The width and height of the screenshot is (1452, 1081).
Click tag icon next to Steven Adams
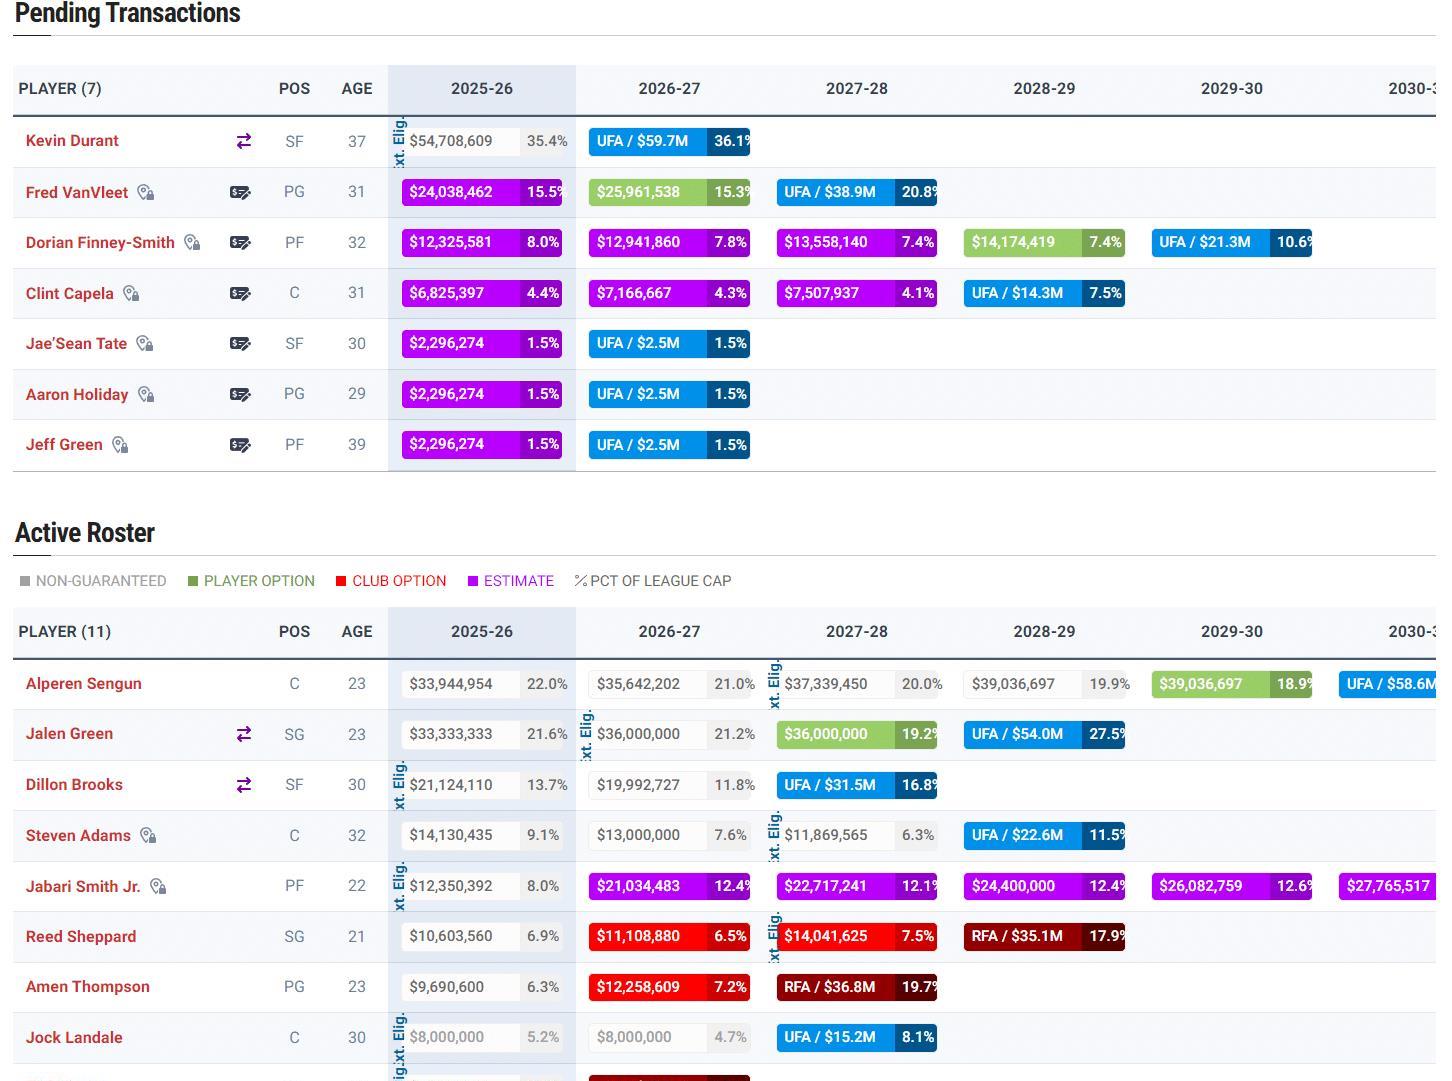(148, 835)
